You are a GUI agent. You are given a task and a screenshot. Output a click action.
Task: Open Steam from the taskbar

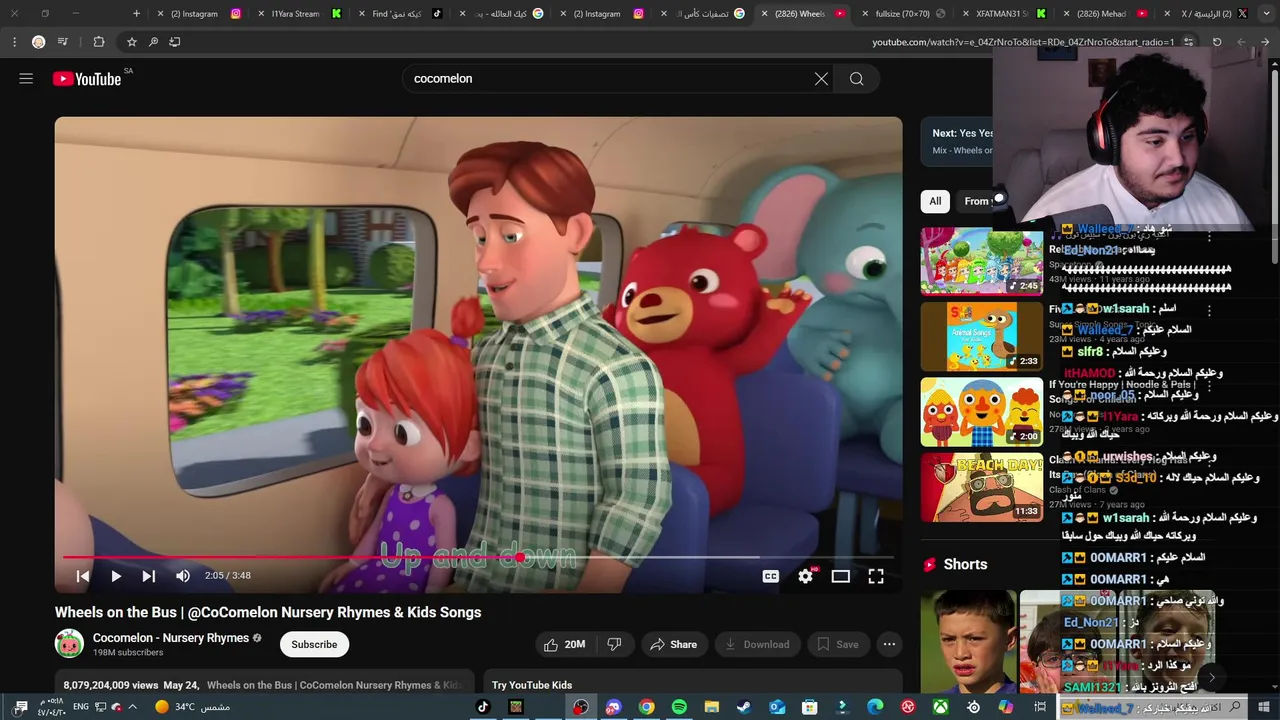744,707
